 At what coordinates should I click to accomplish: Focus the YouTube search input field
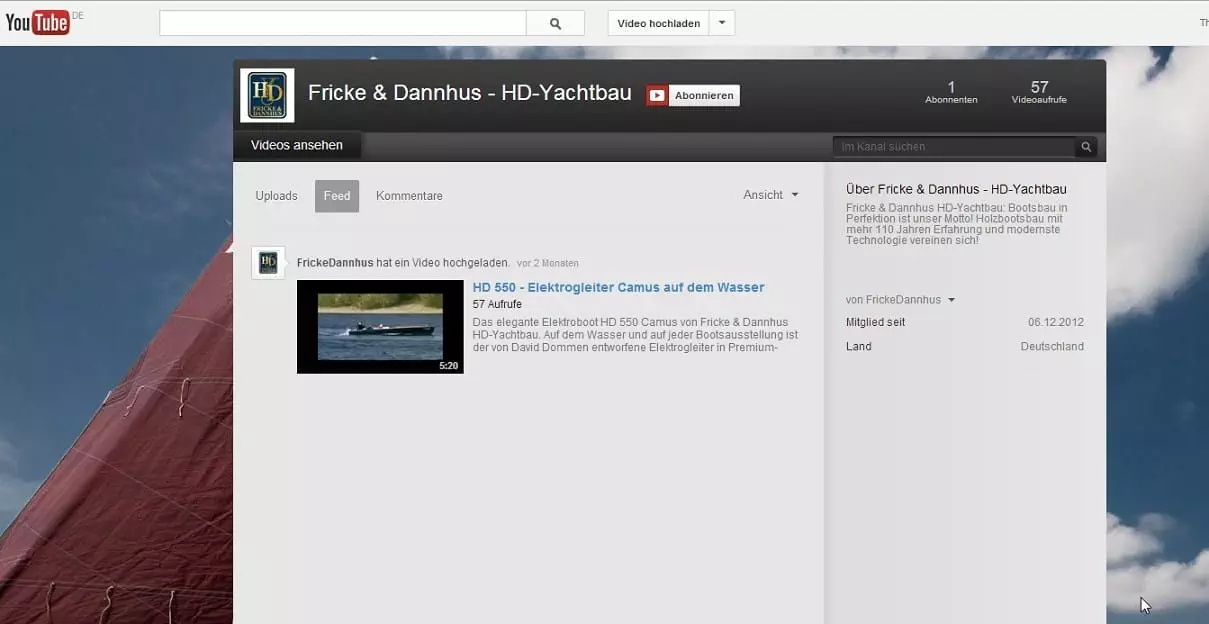[343, 23]
